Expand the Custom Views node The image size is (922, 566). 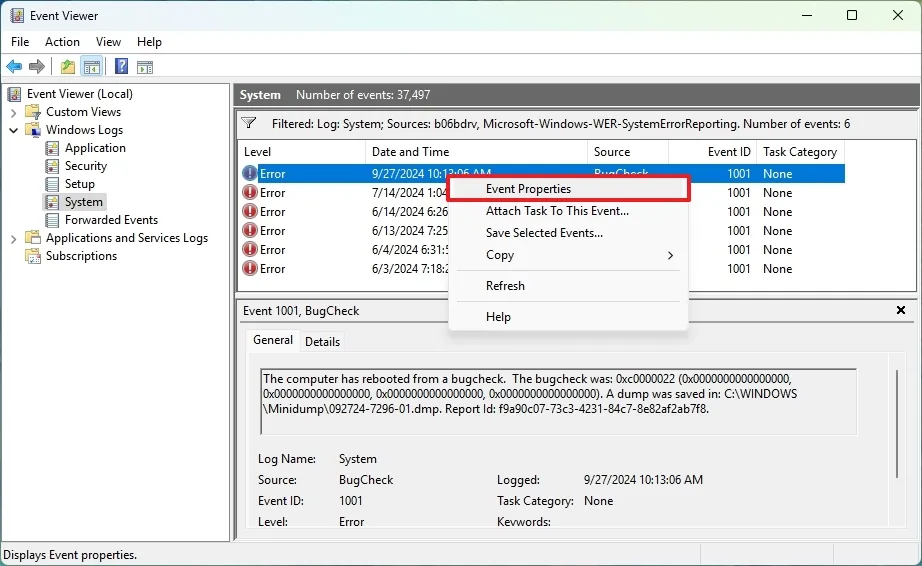14,112
